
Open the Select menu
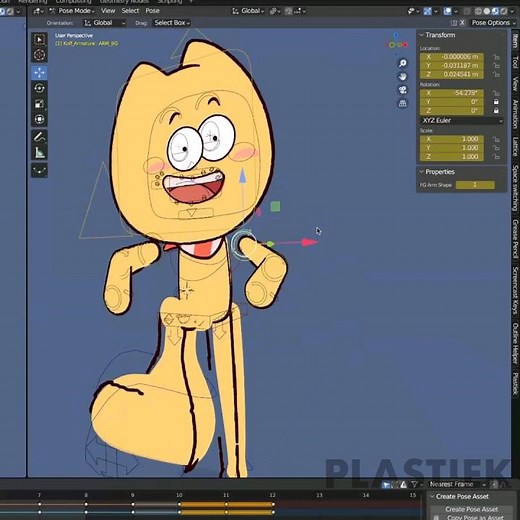click(x=130, y=11)
